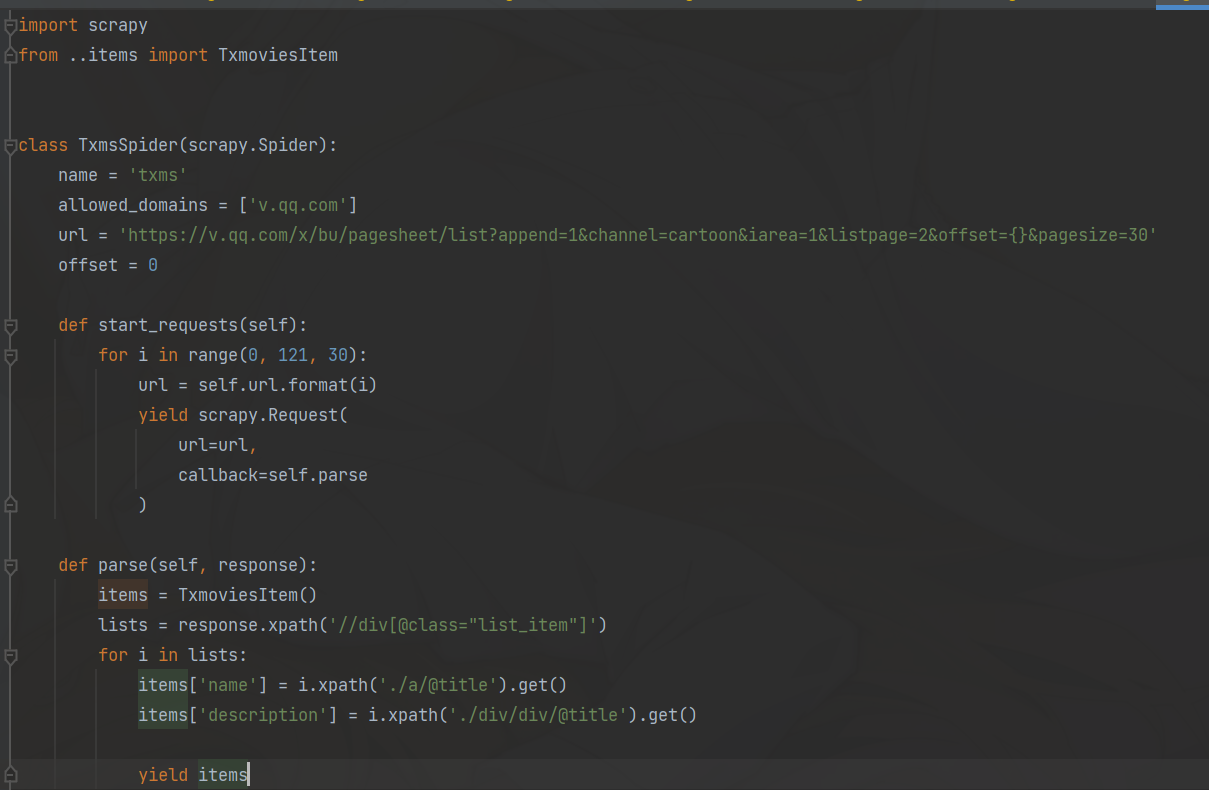
Task: Click the url=url argument line
Action: [x=218, y=445]
